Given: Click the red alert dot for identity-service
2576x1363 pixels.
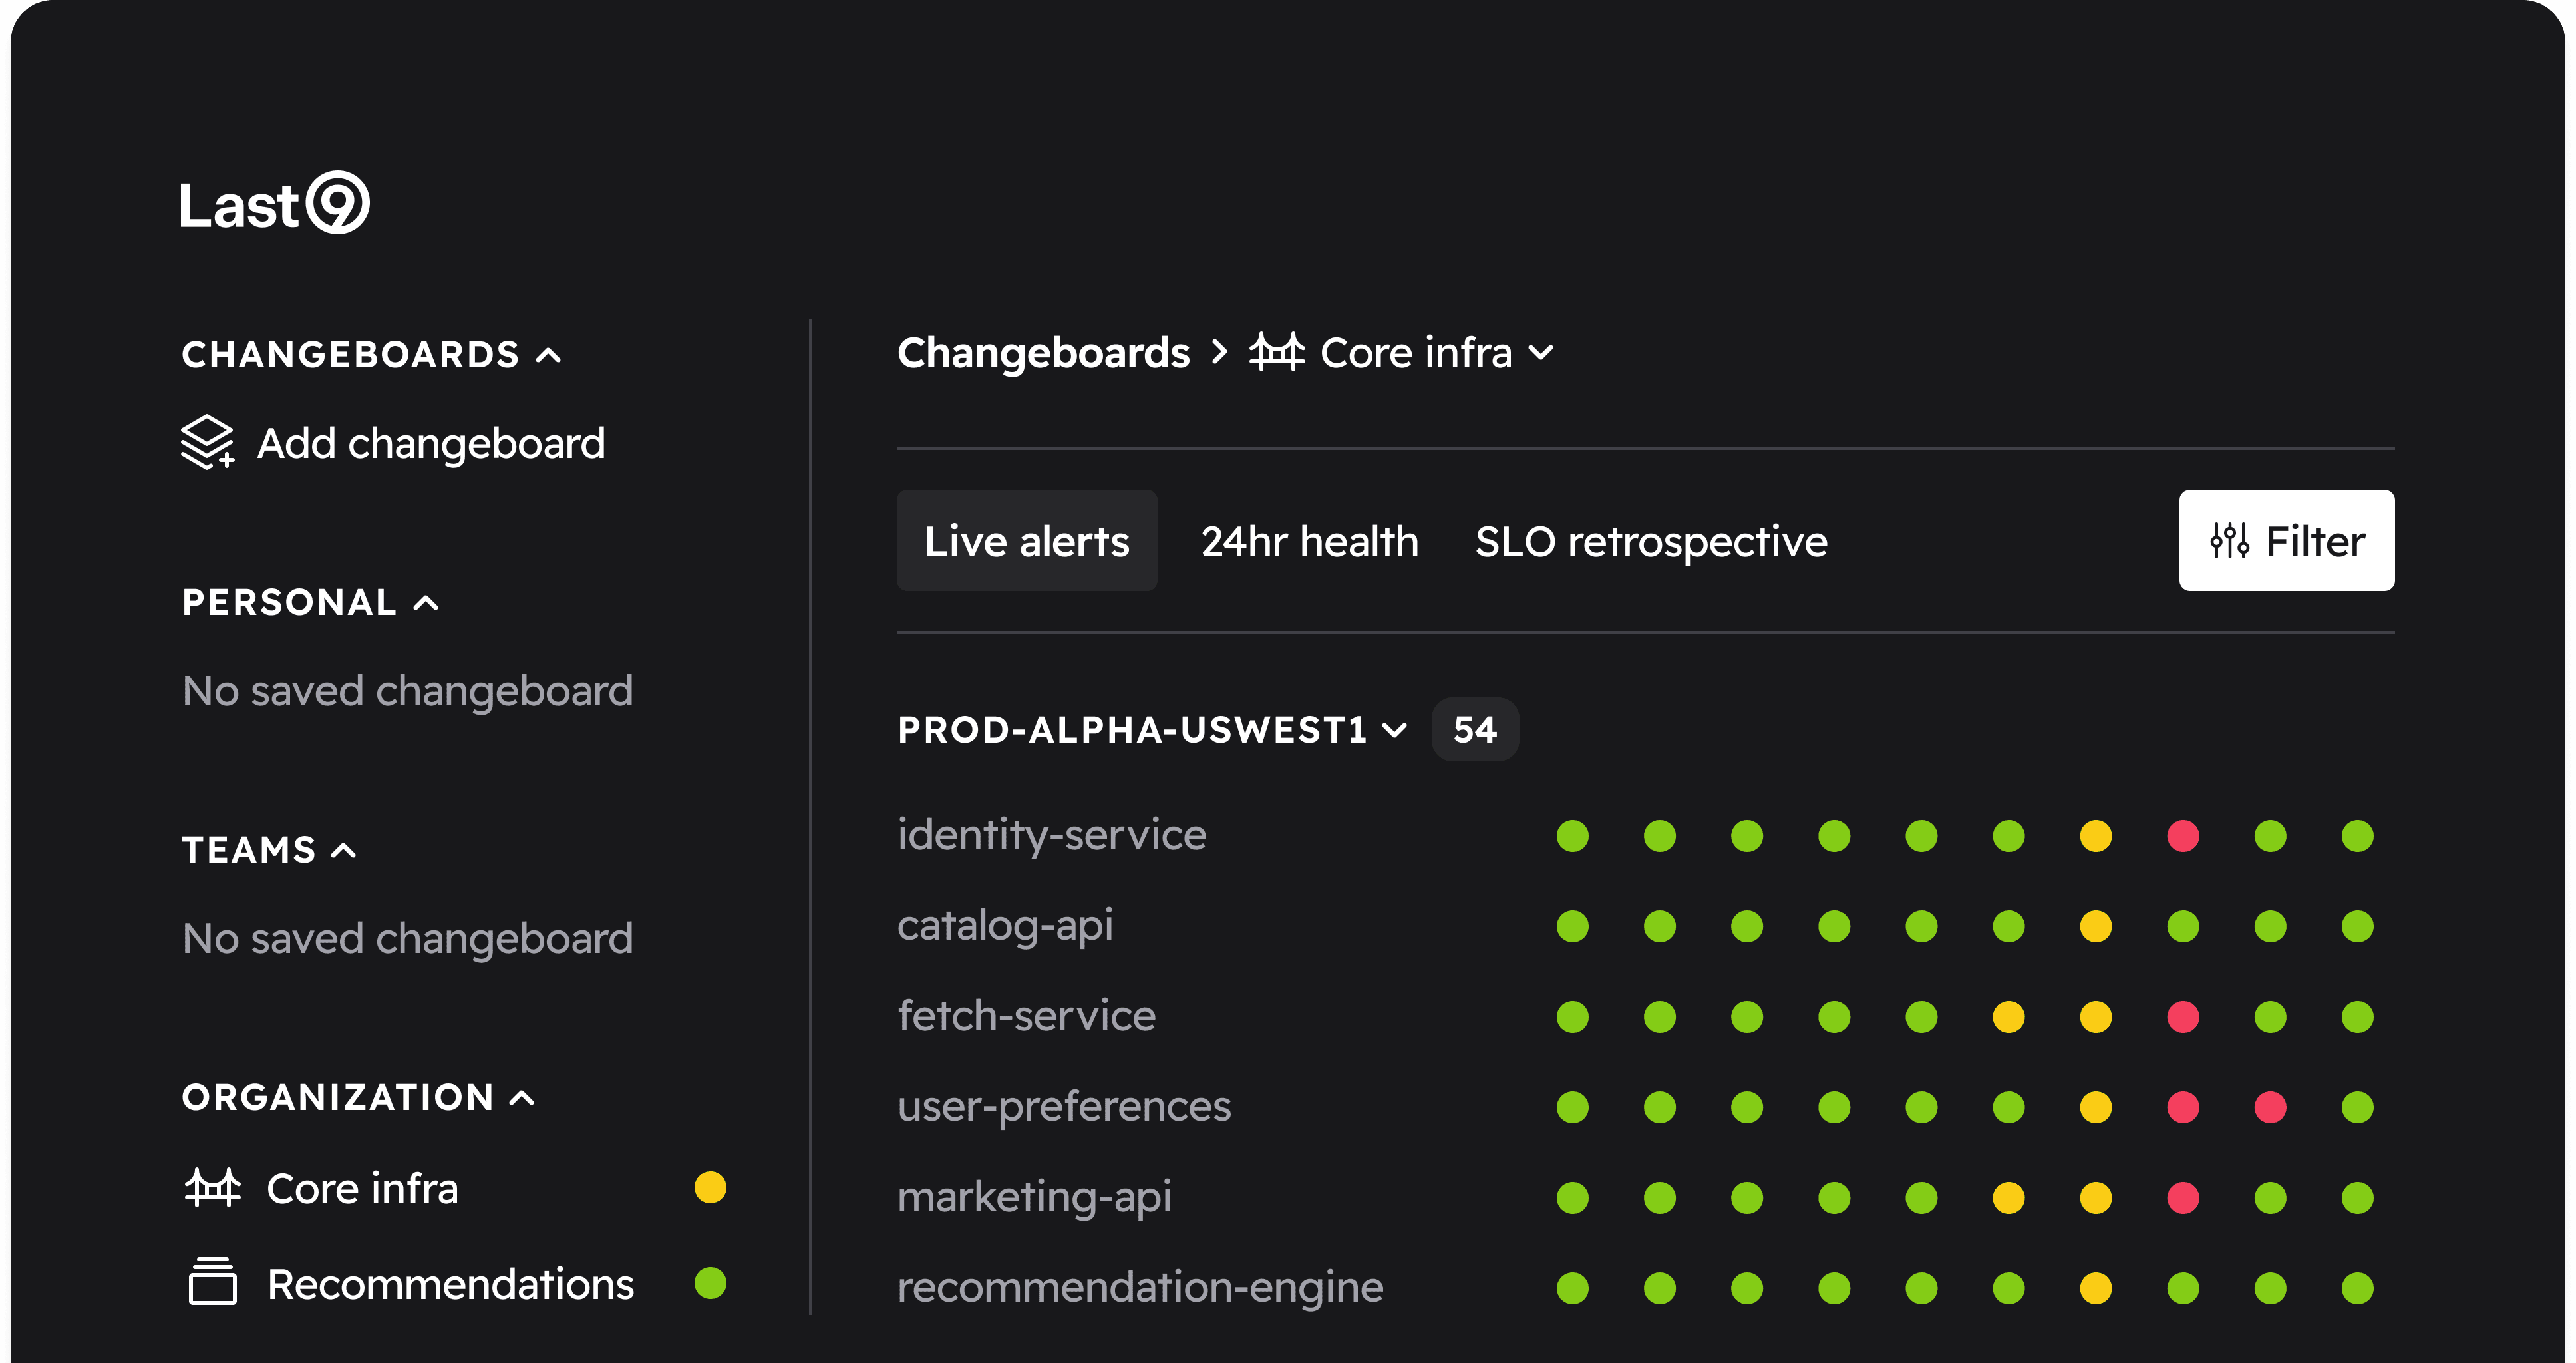Looking at the screenshot, I should coord(2182,835).
